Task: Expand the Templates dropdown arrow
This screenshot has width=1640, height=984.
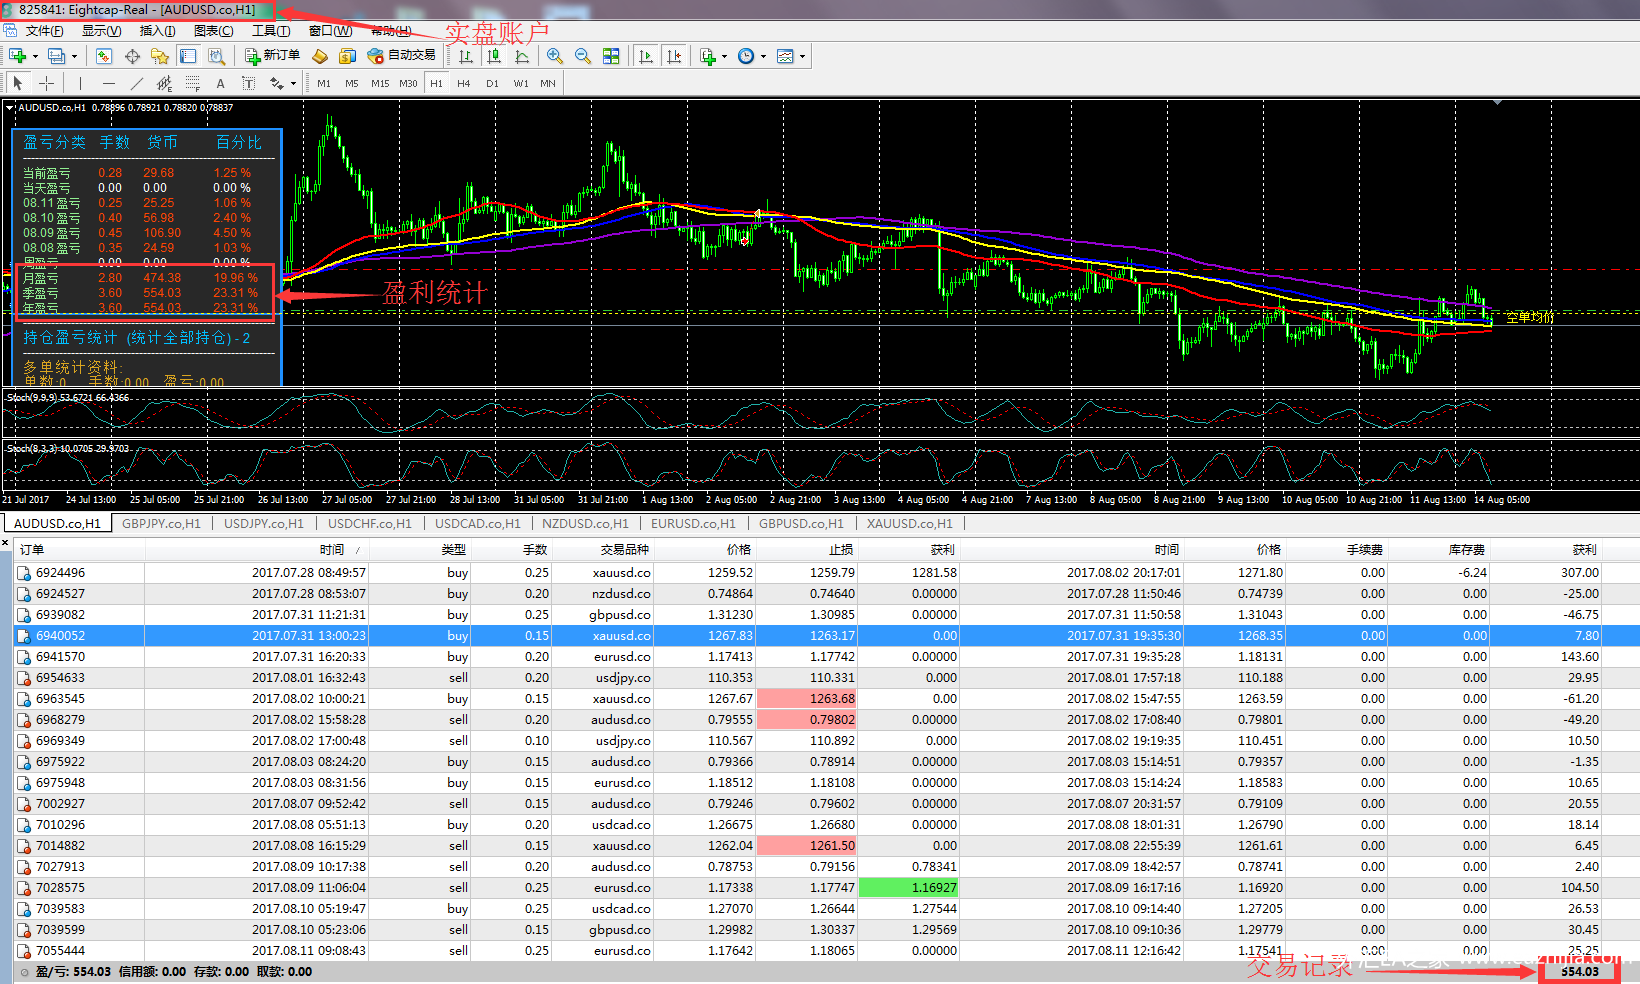Action: tap(802, 57)
